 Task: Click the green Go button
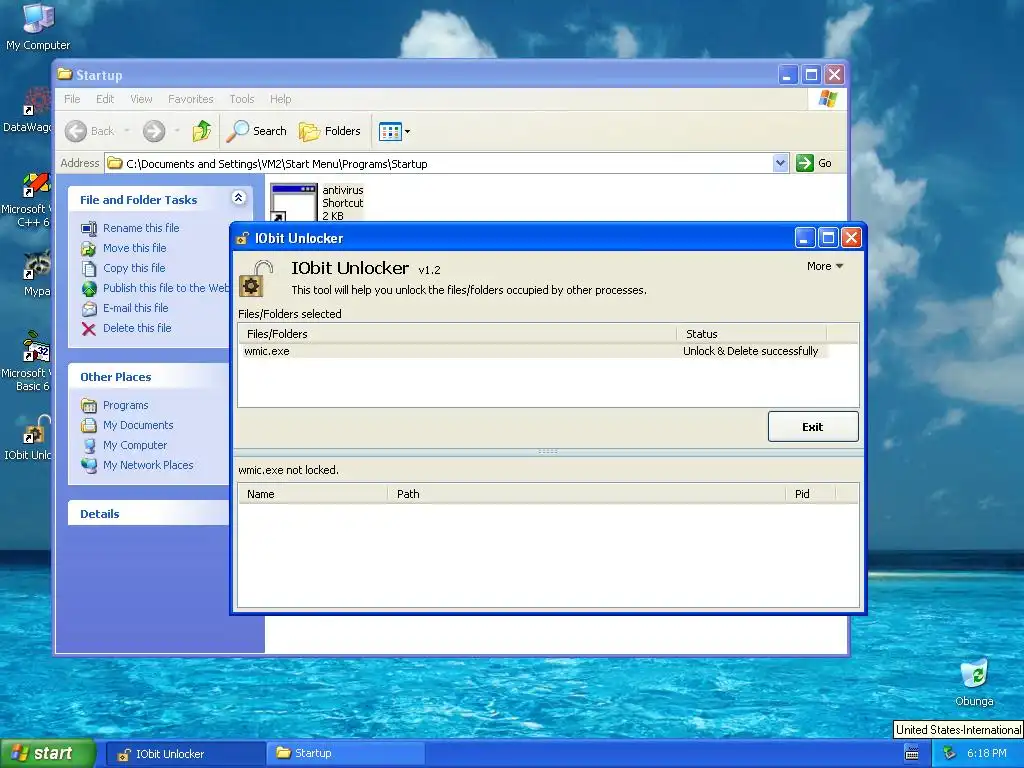[x=814, y=163]
